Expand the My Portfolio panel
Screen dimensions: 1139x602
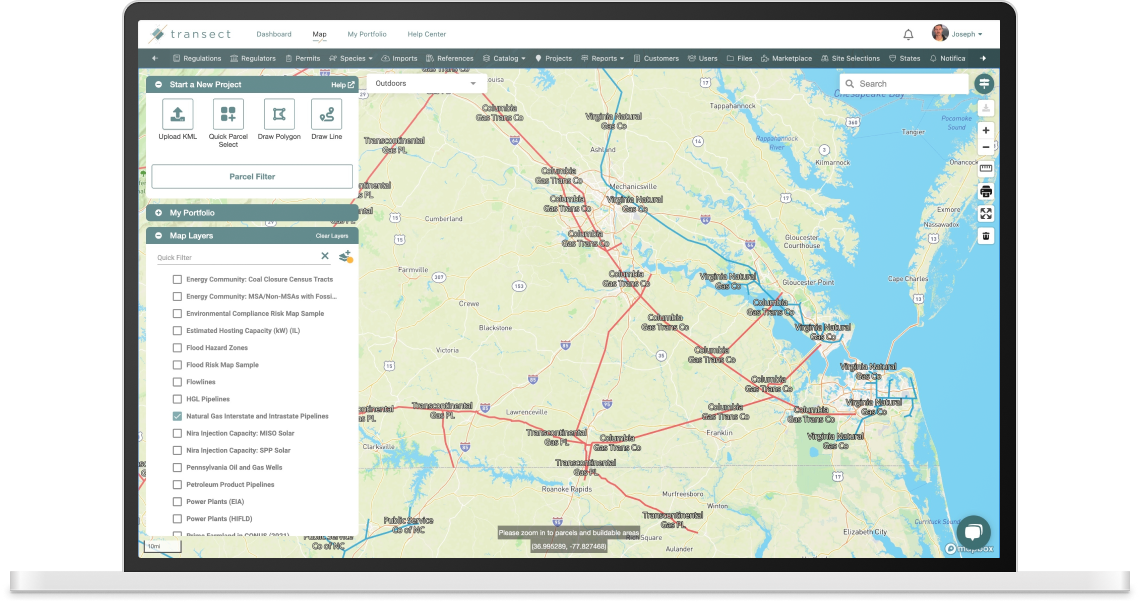[x=158, y=213]
